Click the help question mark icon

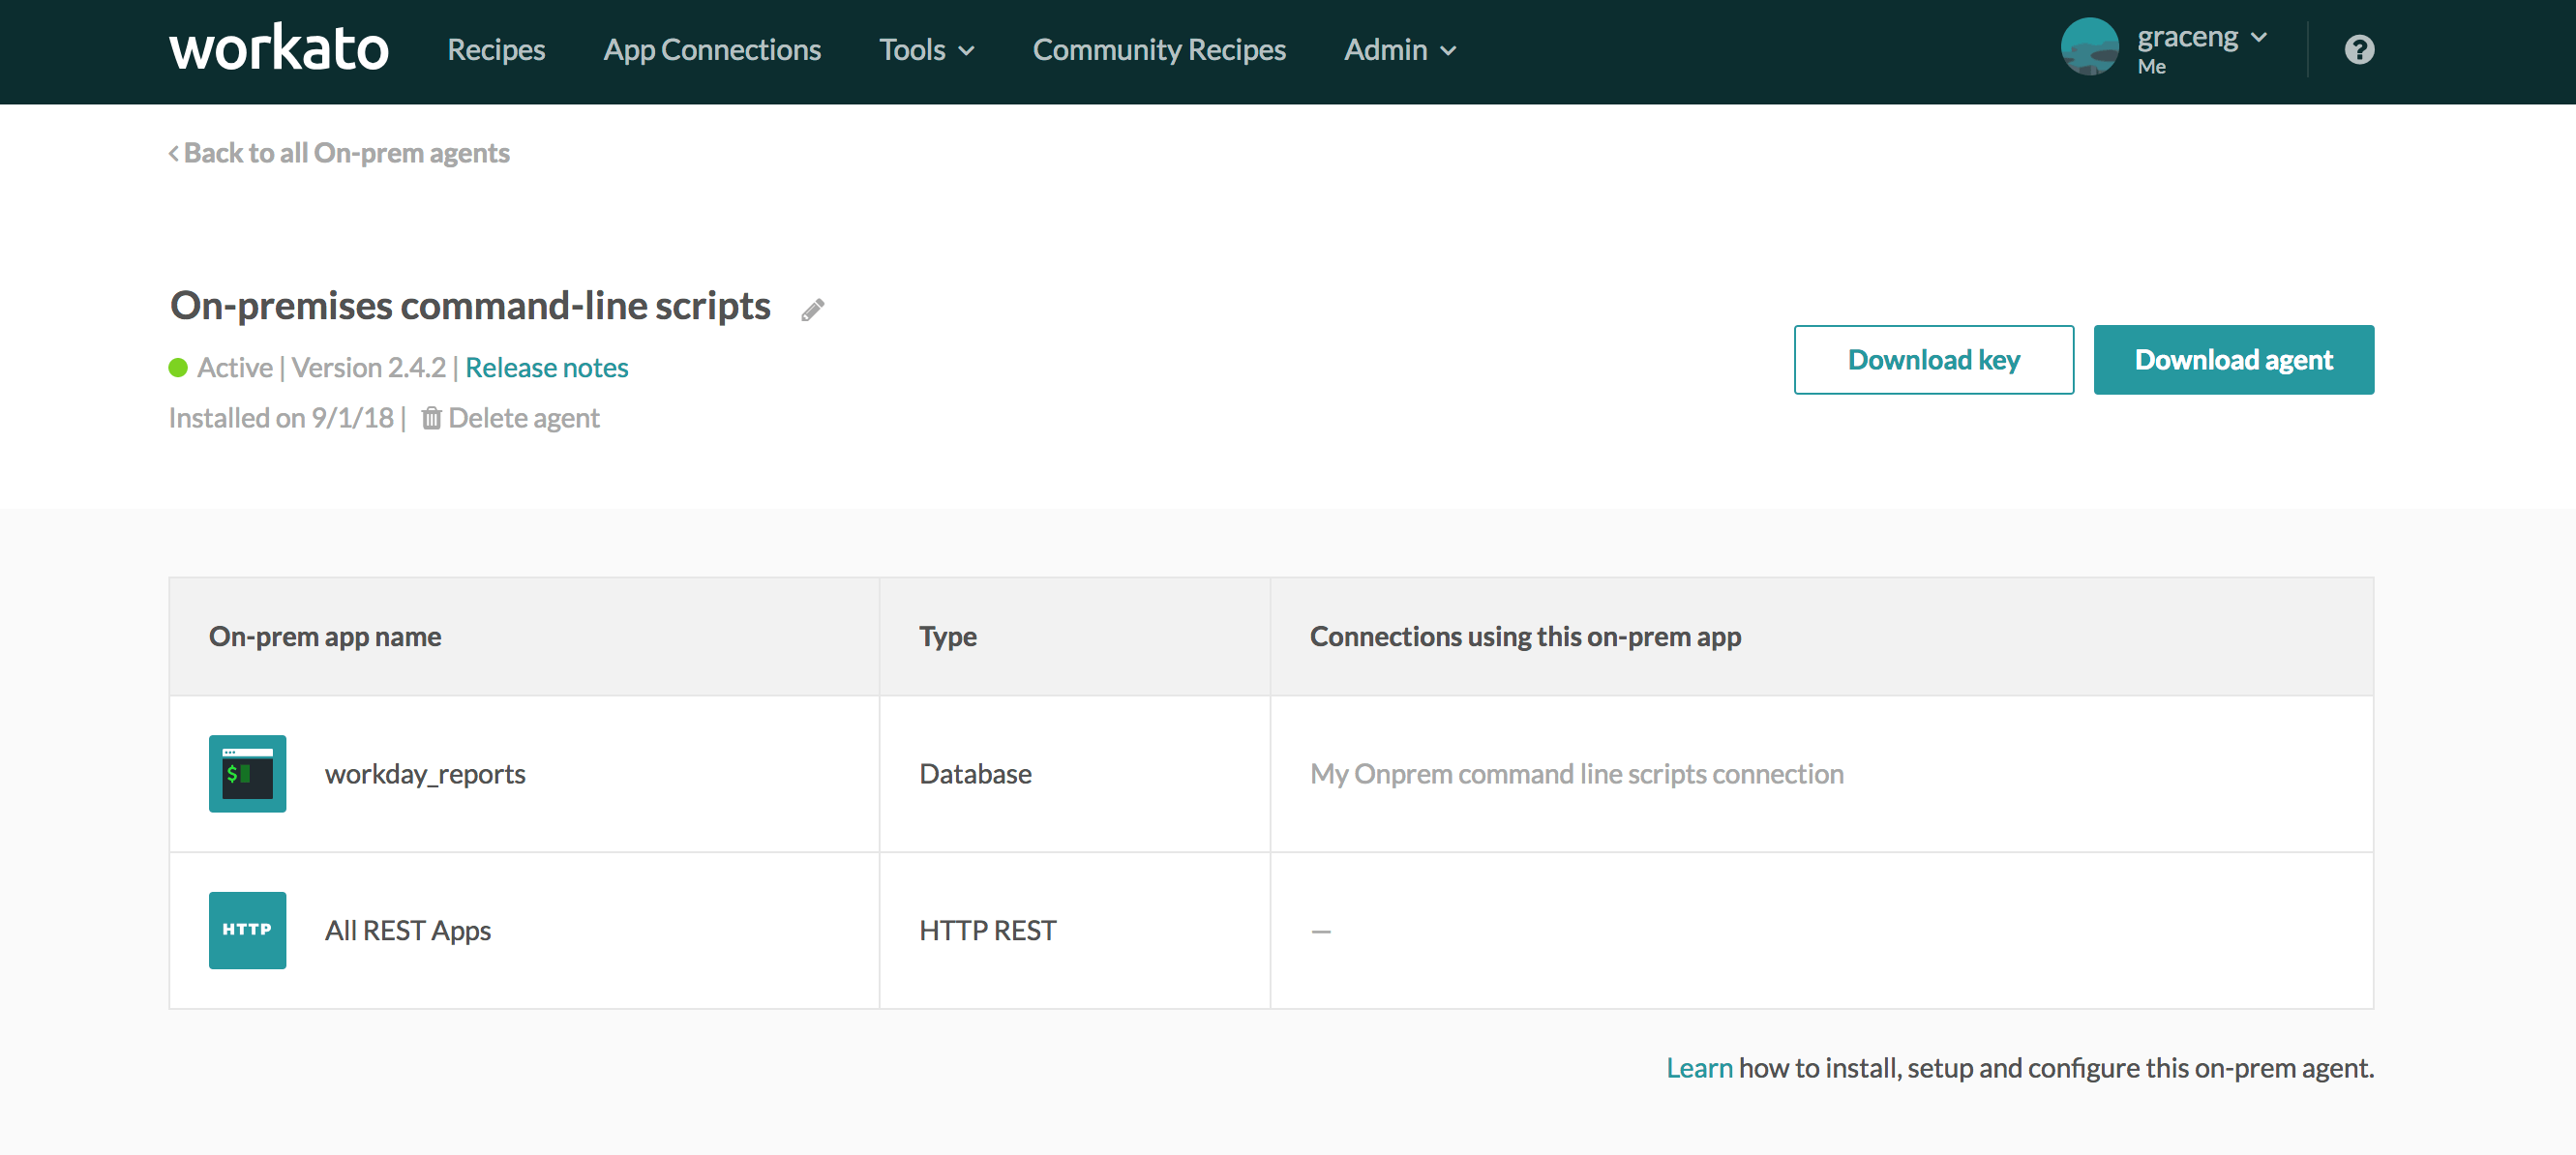[2358, 50]
